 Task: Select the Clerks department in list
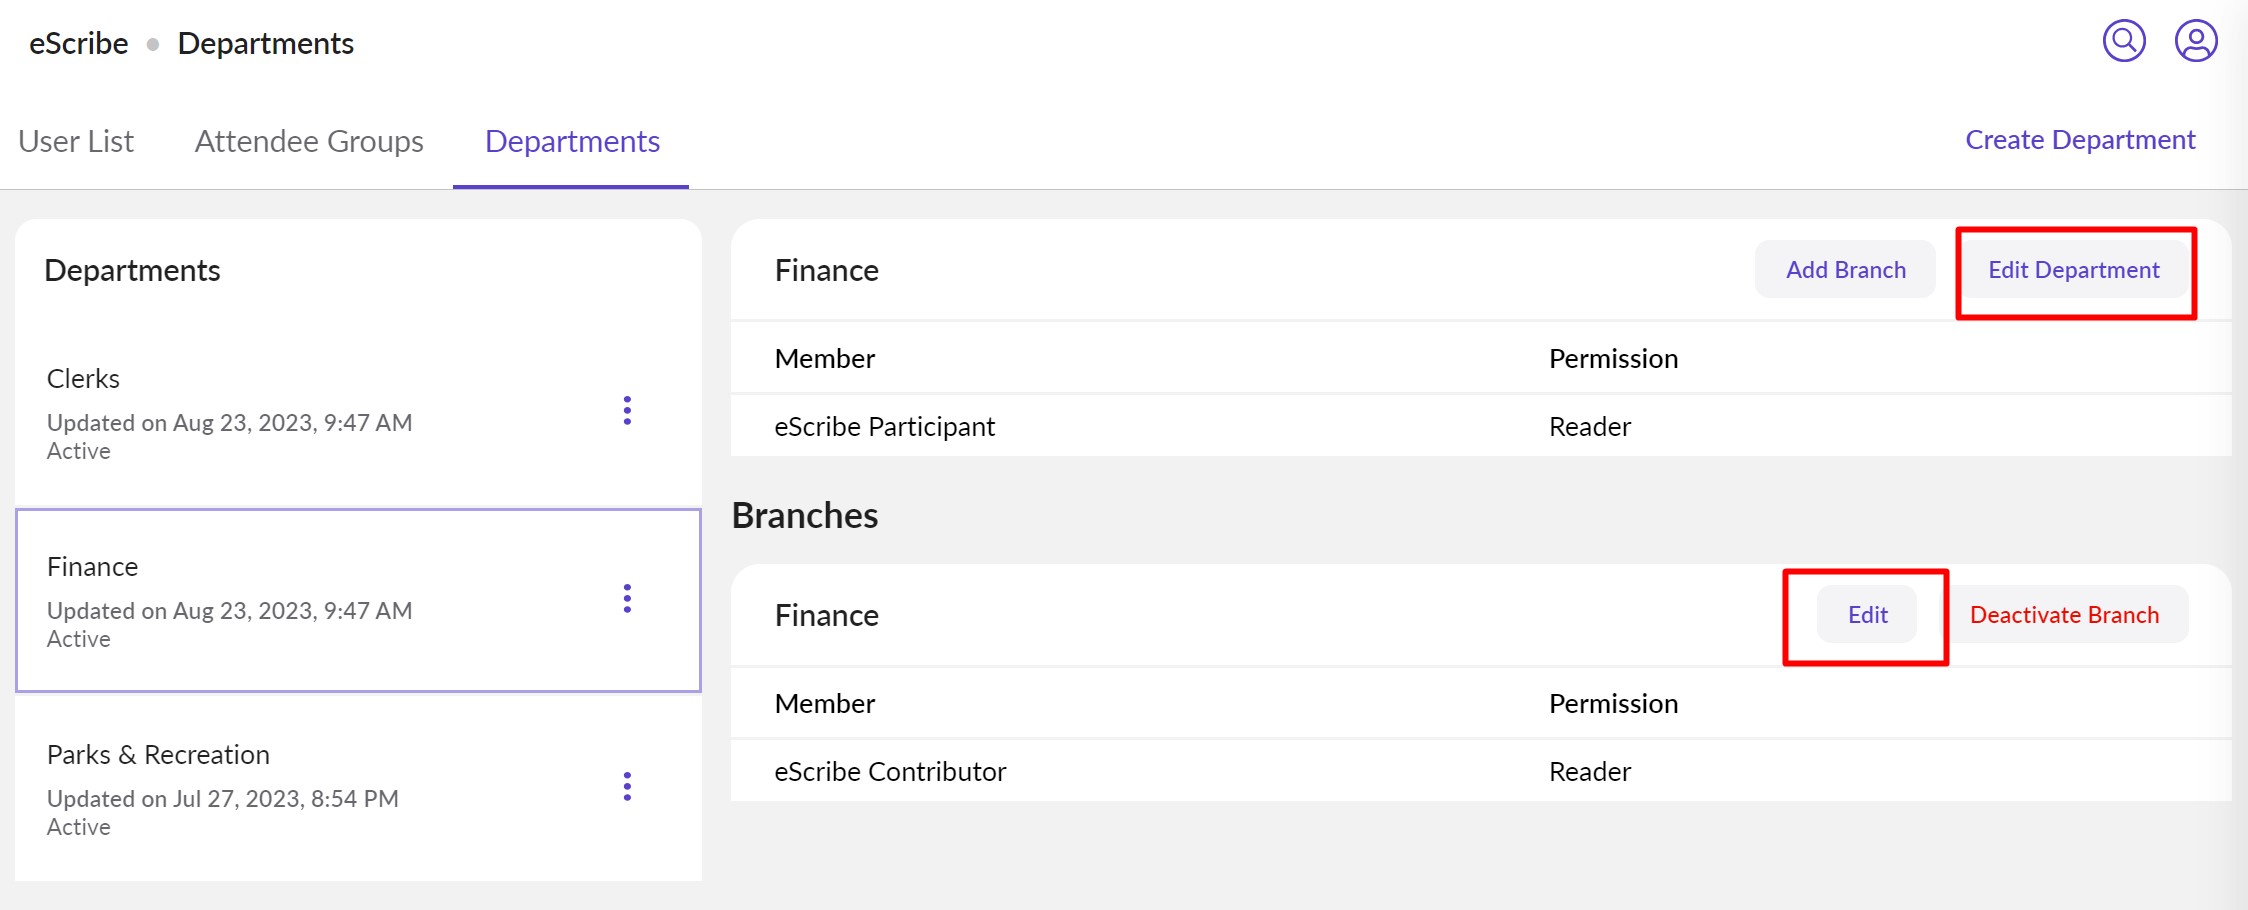coord(300,412)
